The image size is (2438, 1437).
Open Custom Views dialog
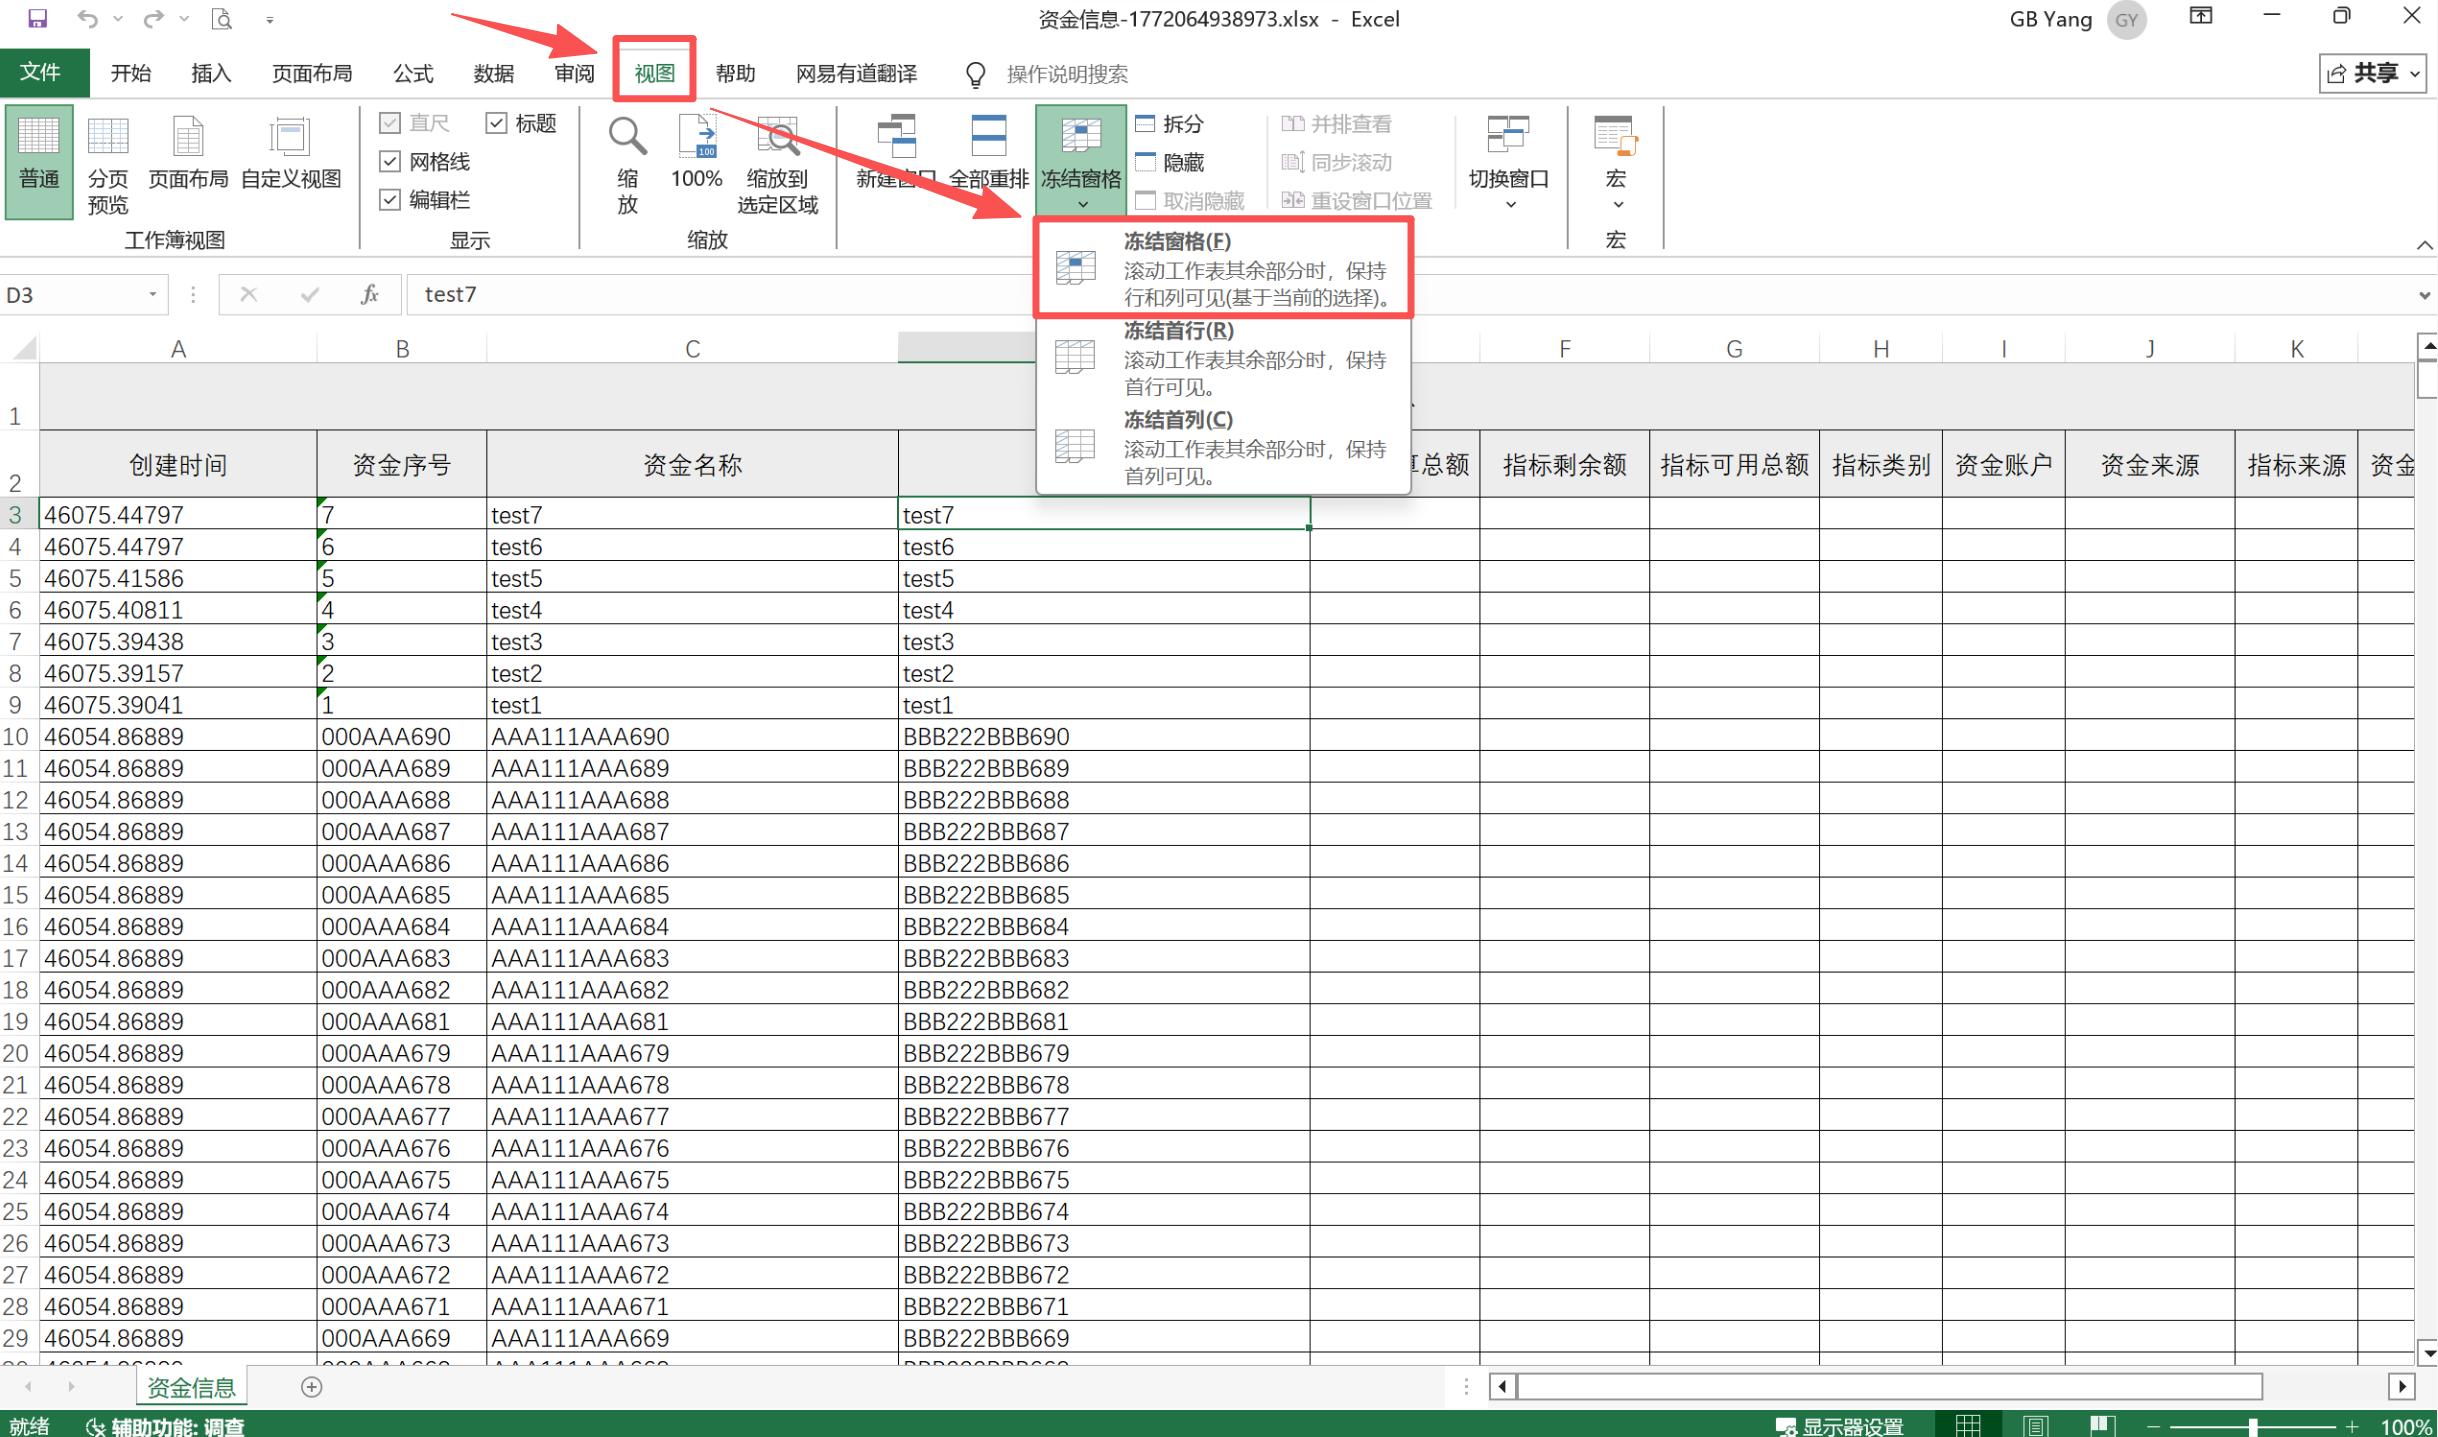click(x=291, y=153)
